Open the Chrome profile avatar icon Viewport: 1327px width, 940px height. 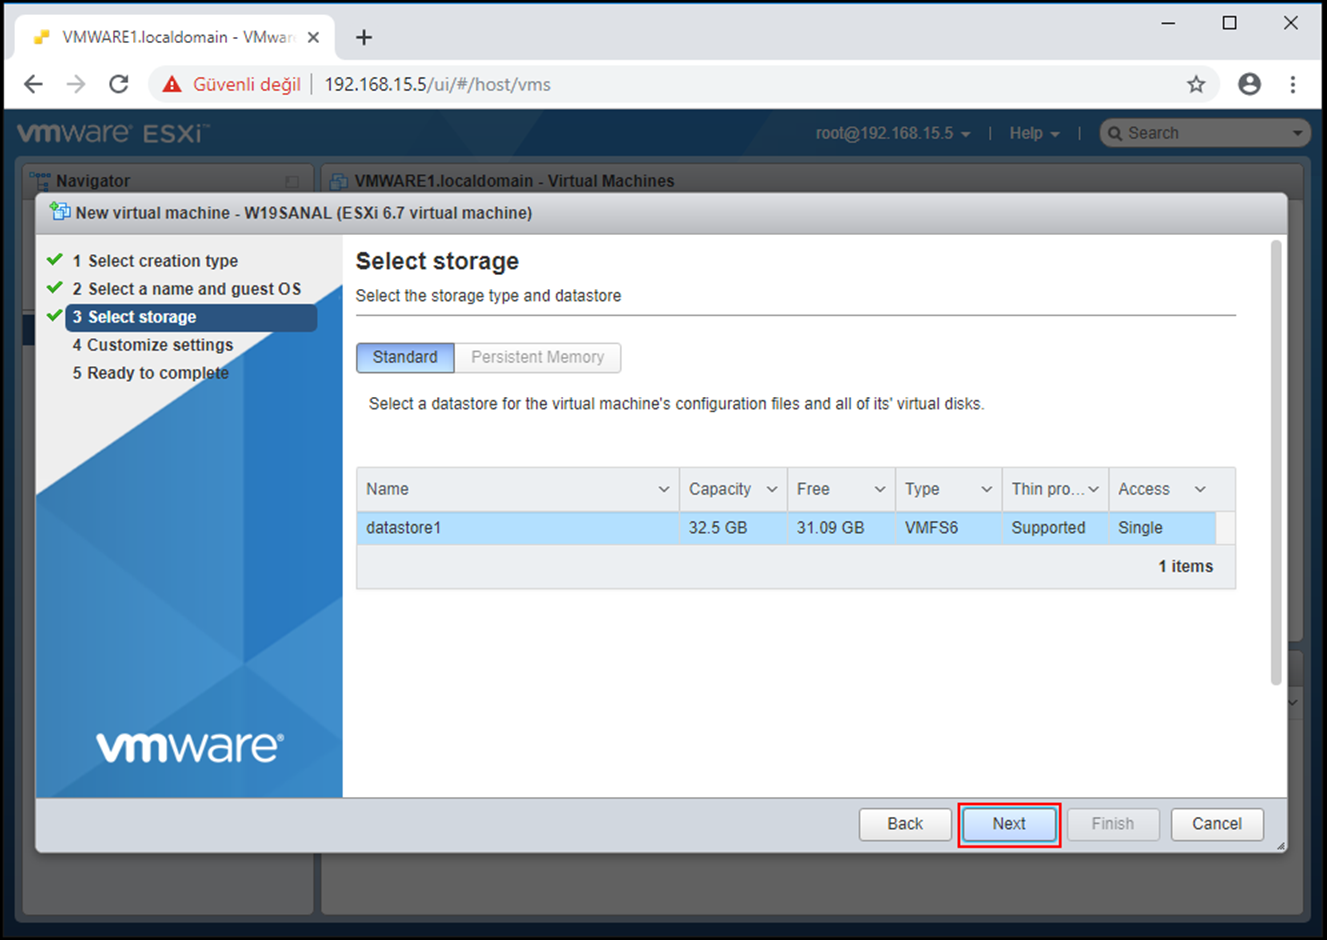tap(1249, 84)
